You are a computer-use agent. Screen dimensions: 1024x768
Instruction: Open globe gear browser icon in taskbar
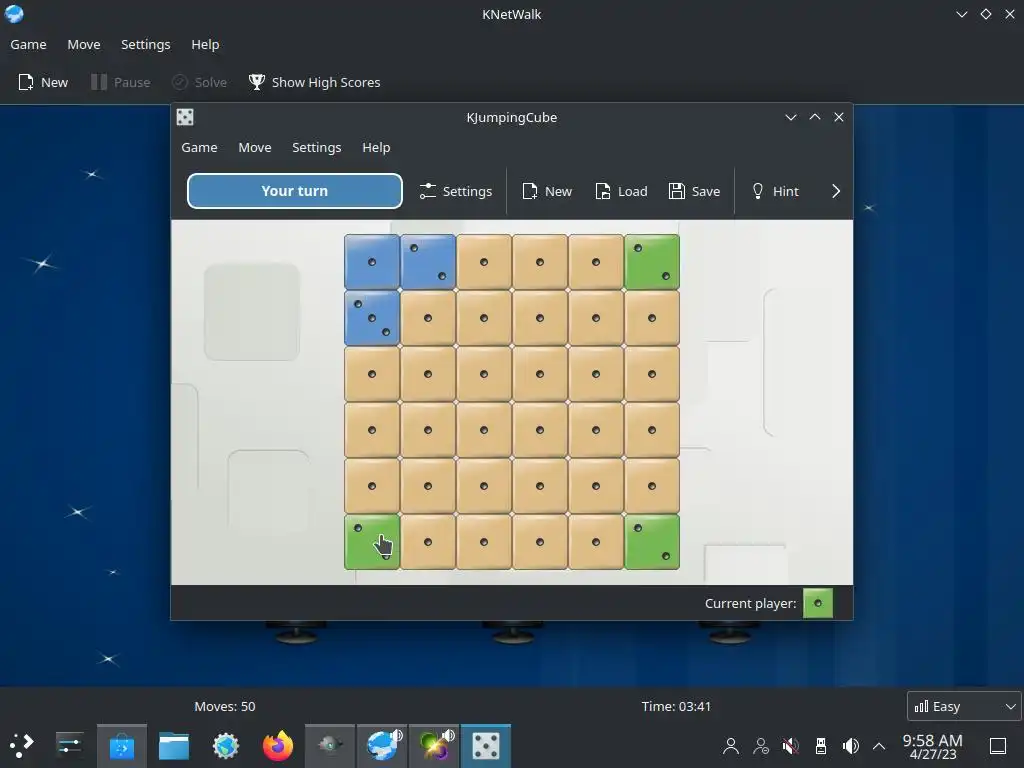226,746
